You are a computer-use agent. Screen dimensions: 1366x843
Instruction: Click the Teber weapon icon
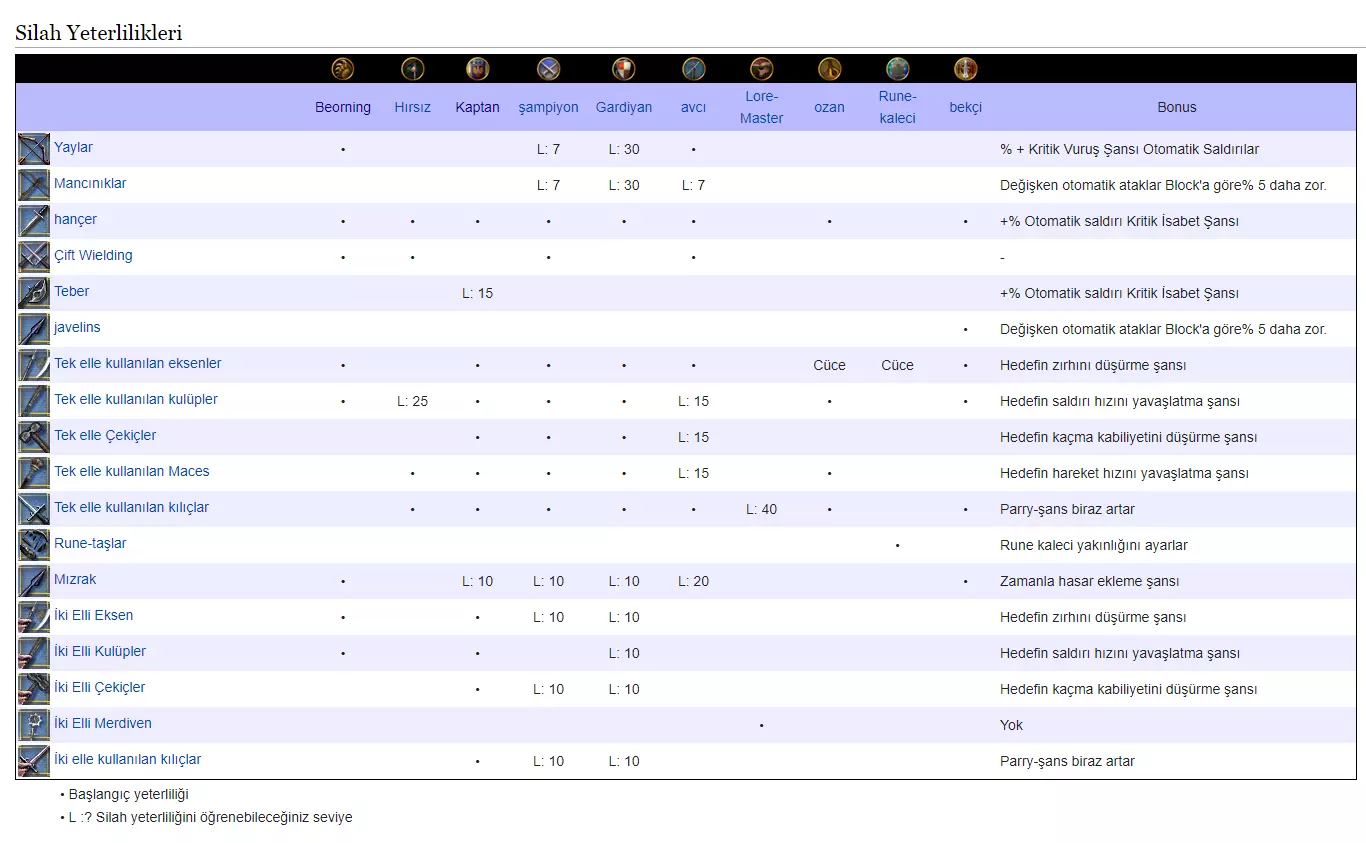34,293
